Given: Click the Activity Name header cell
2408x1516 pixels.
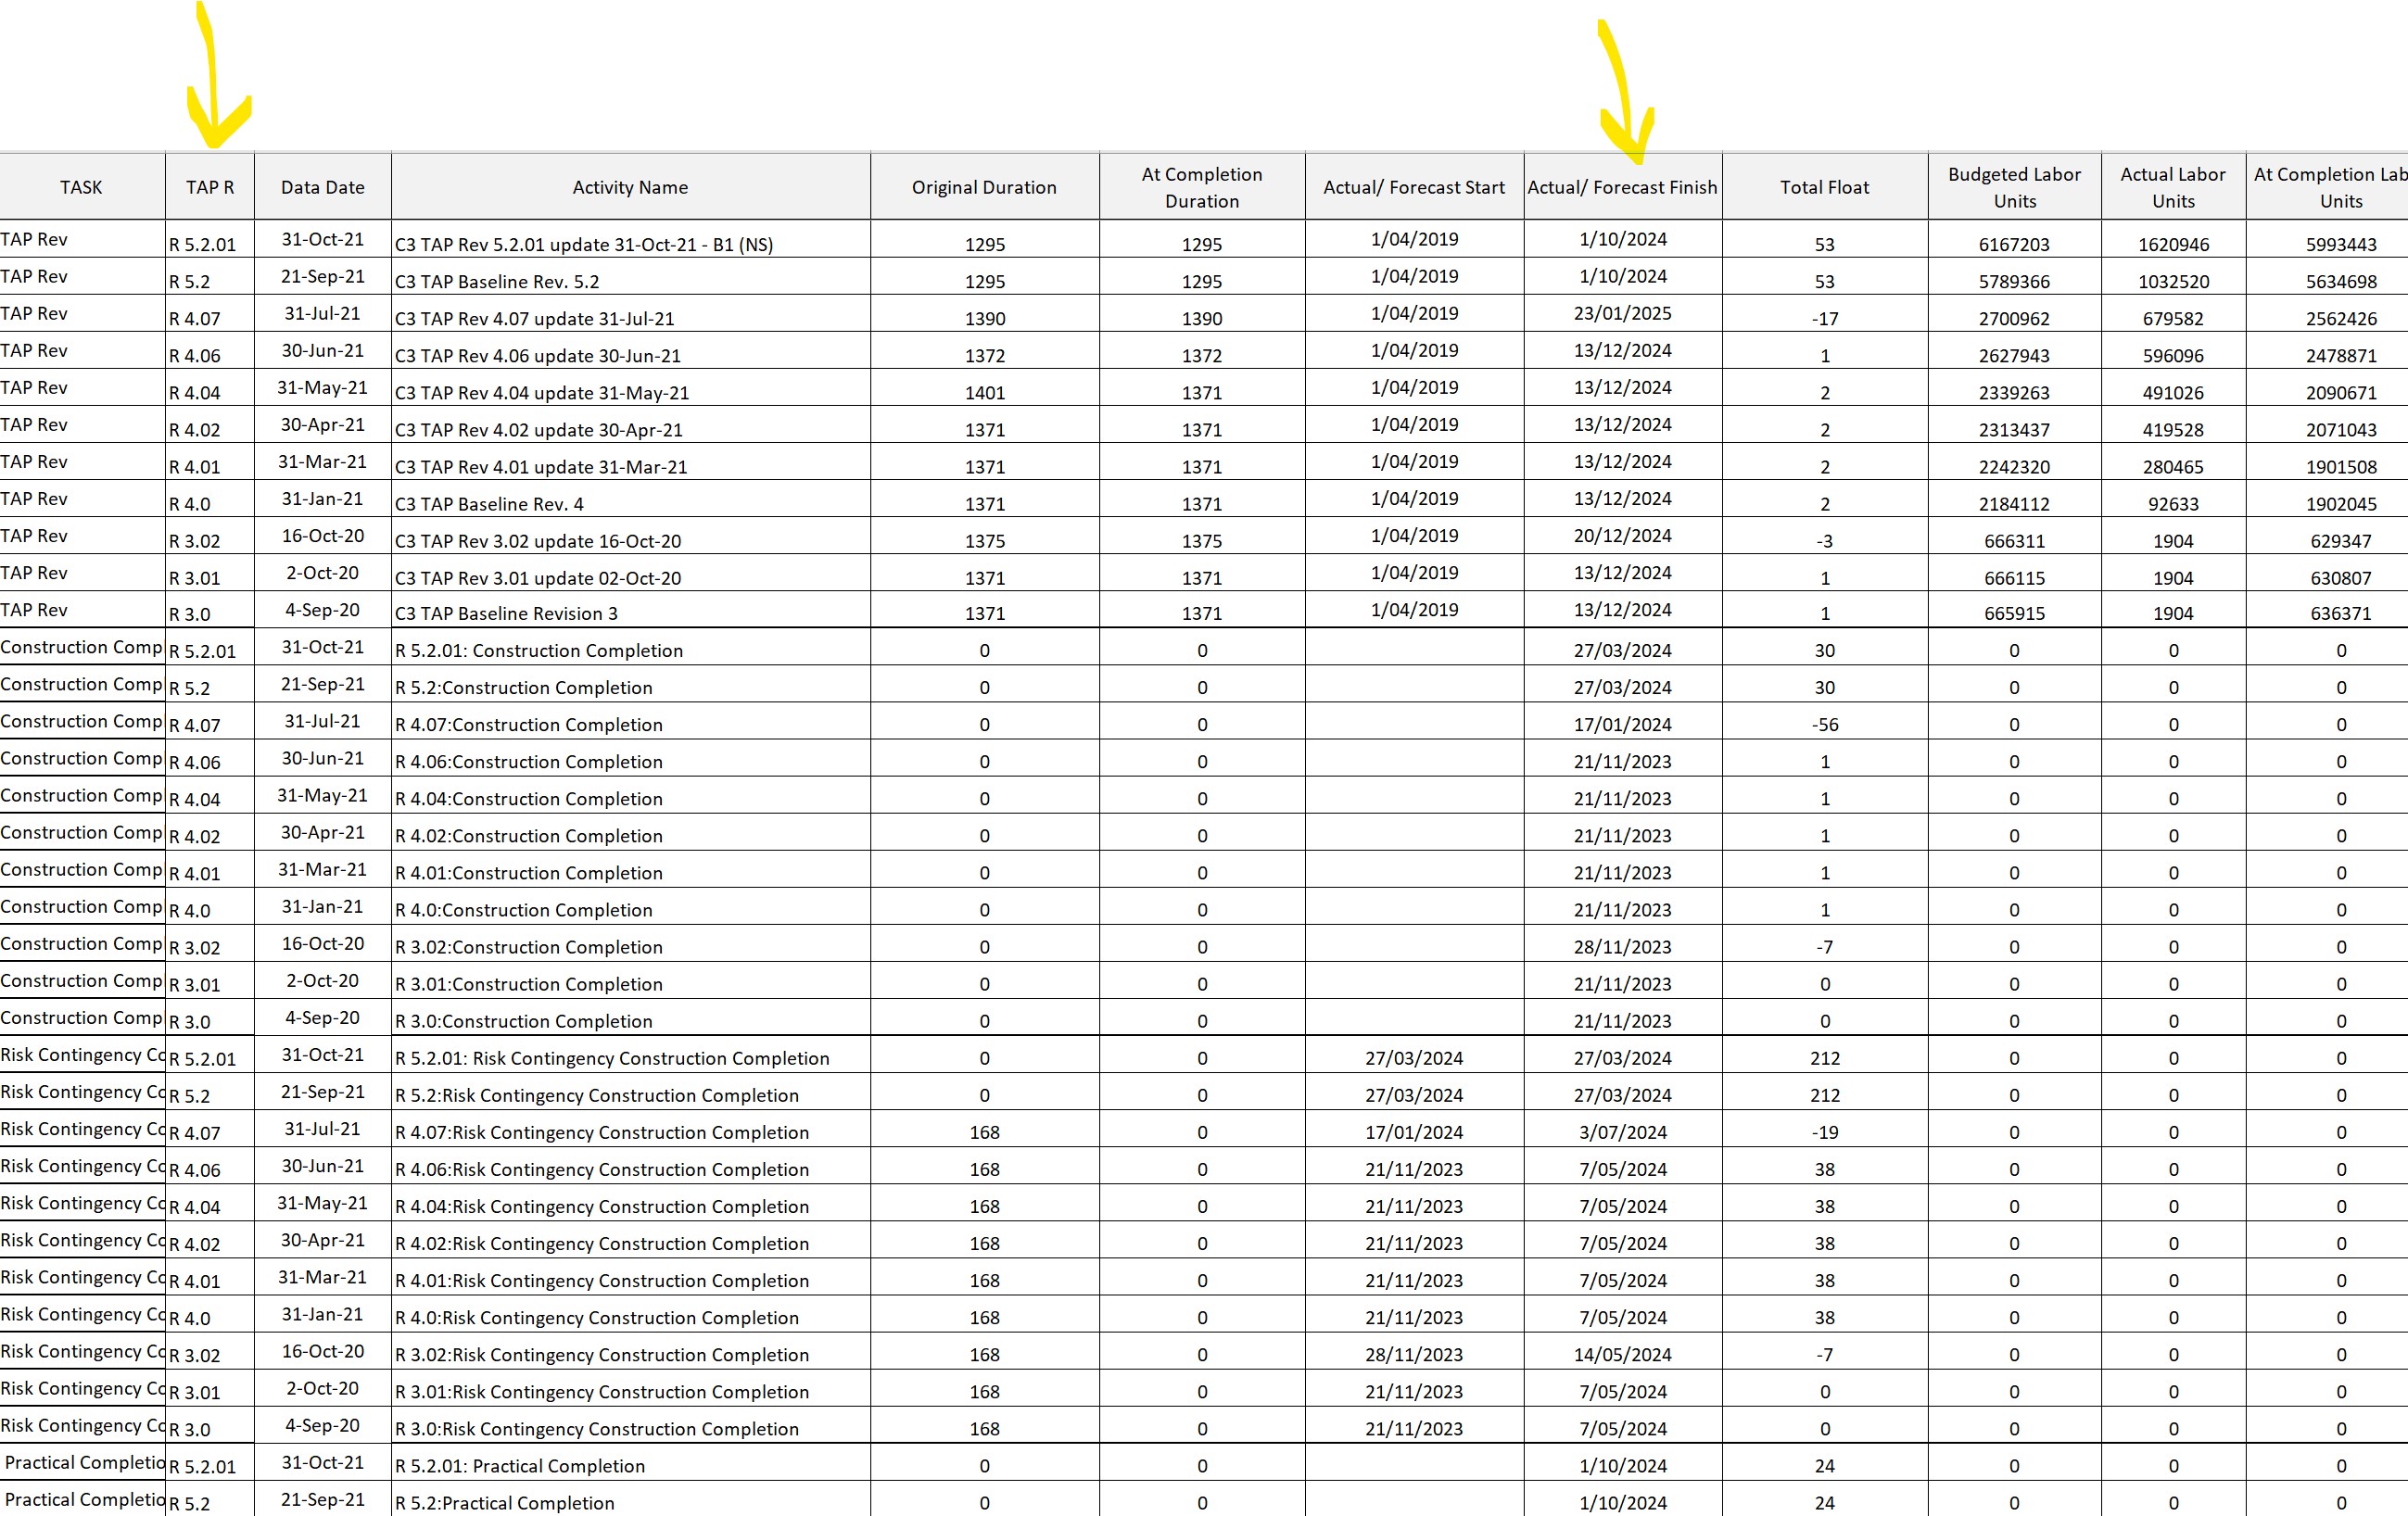Looking at the screenshot, I should coord(630,187).
